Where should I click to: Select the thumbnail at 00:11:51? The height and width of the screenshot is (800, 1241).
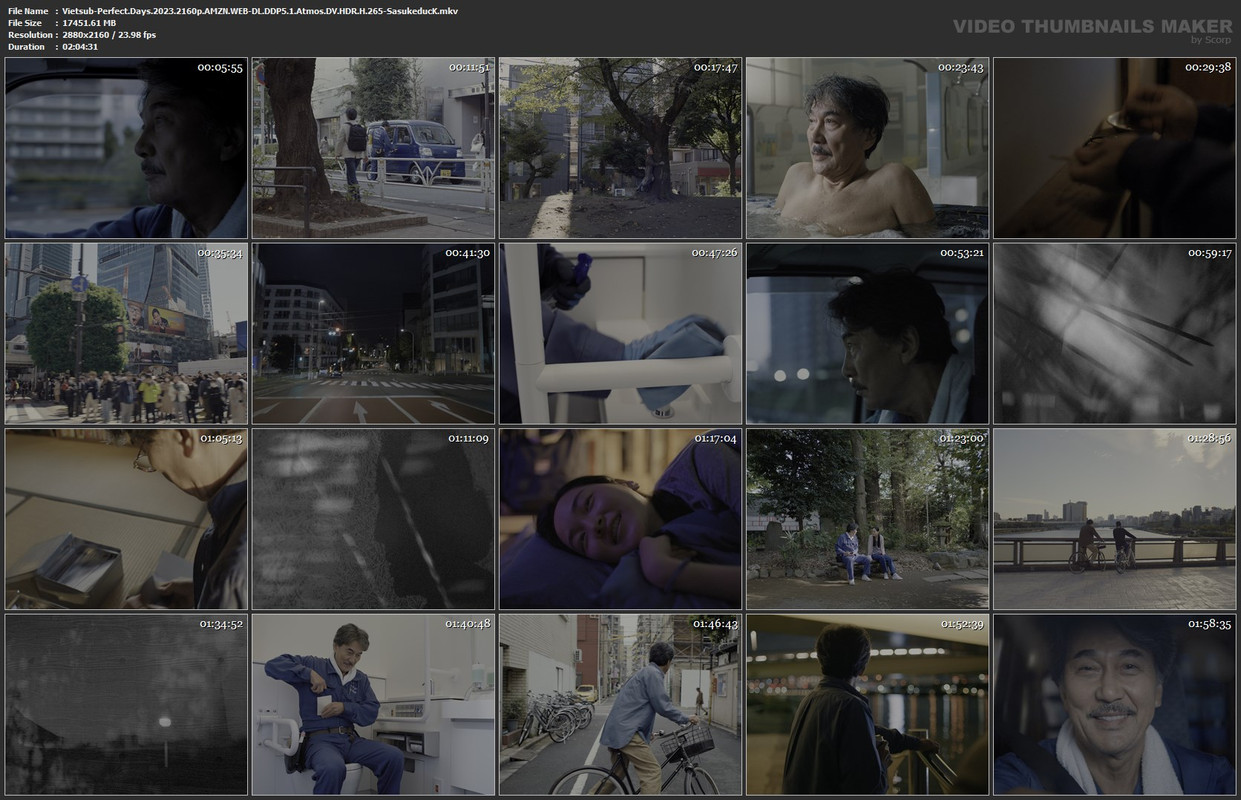tap(373, 148)
